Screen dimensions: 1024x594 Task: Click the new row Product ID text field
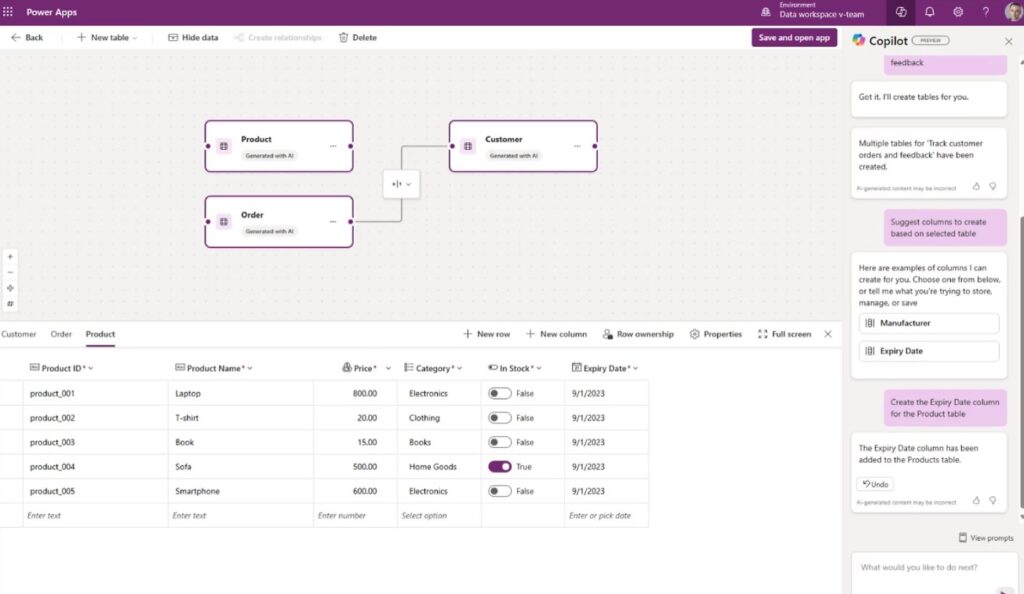[x=95, y=516]
